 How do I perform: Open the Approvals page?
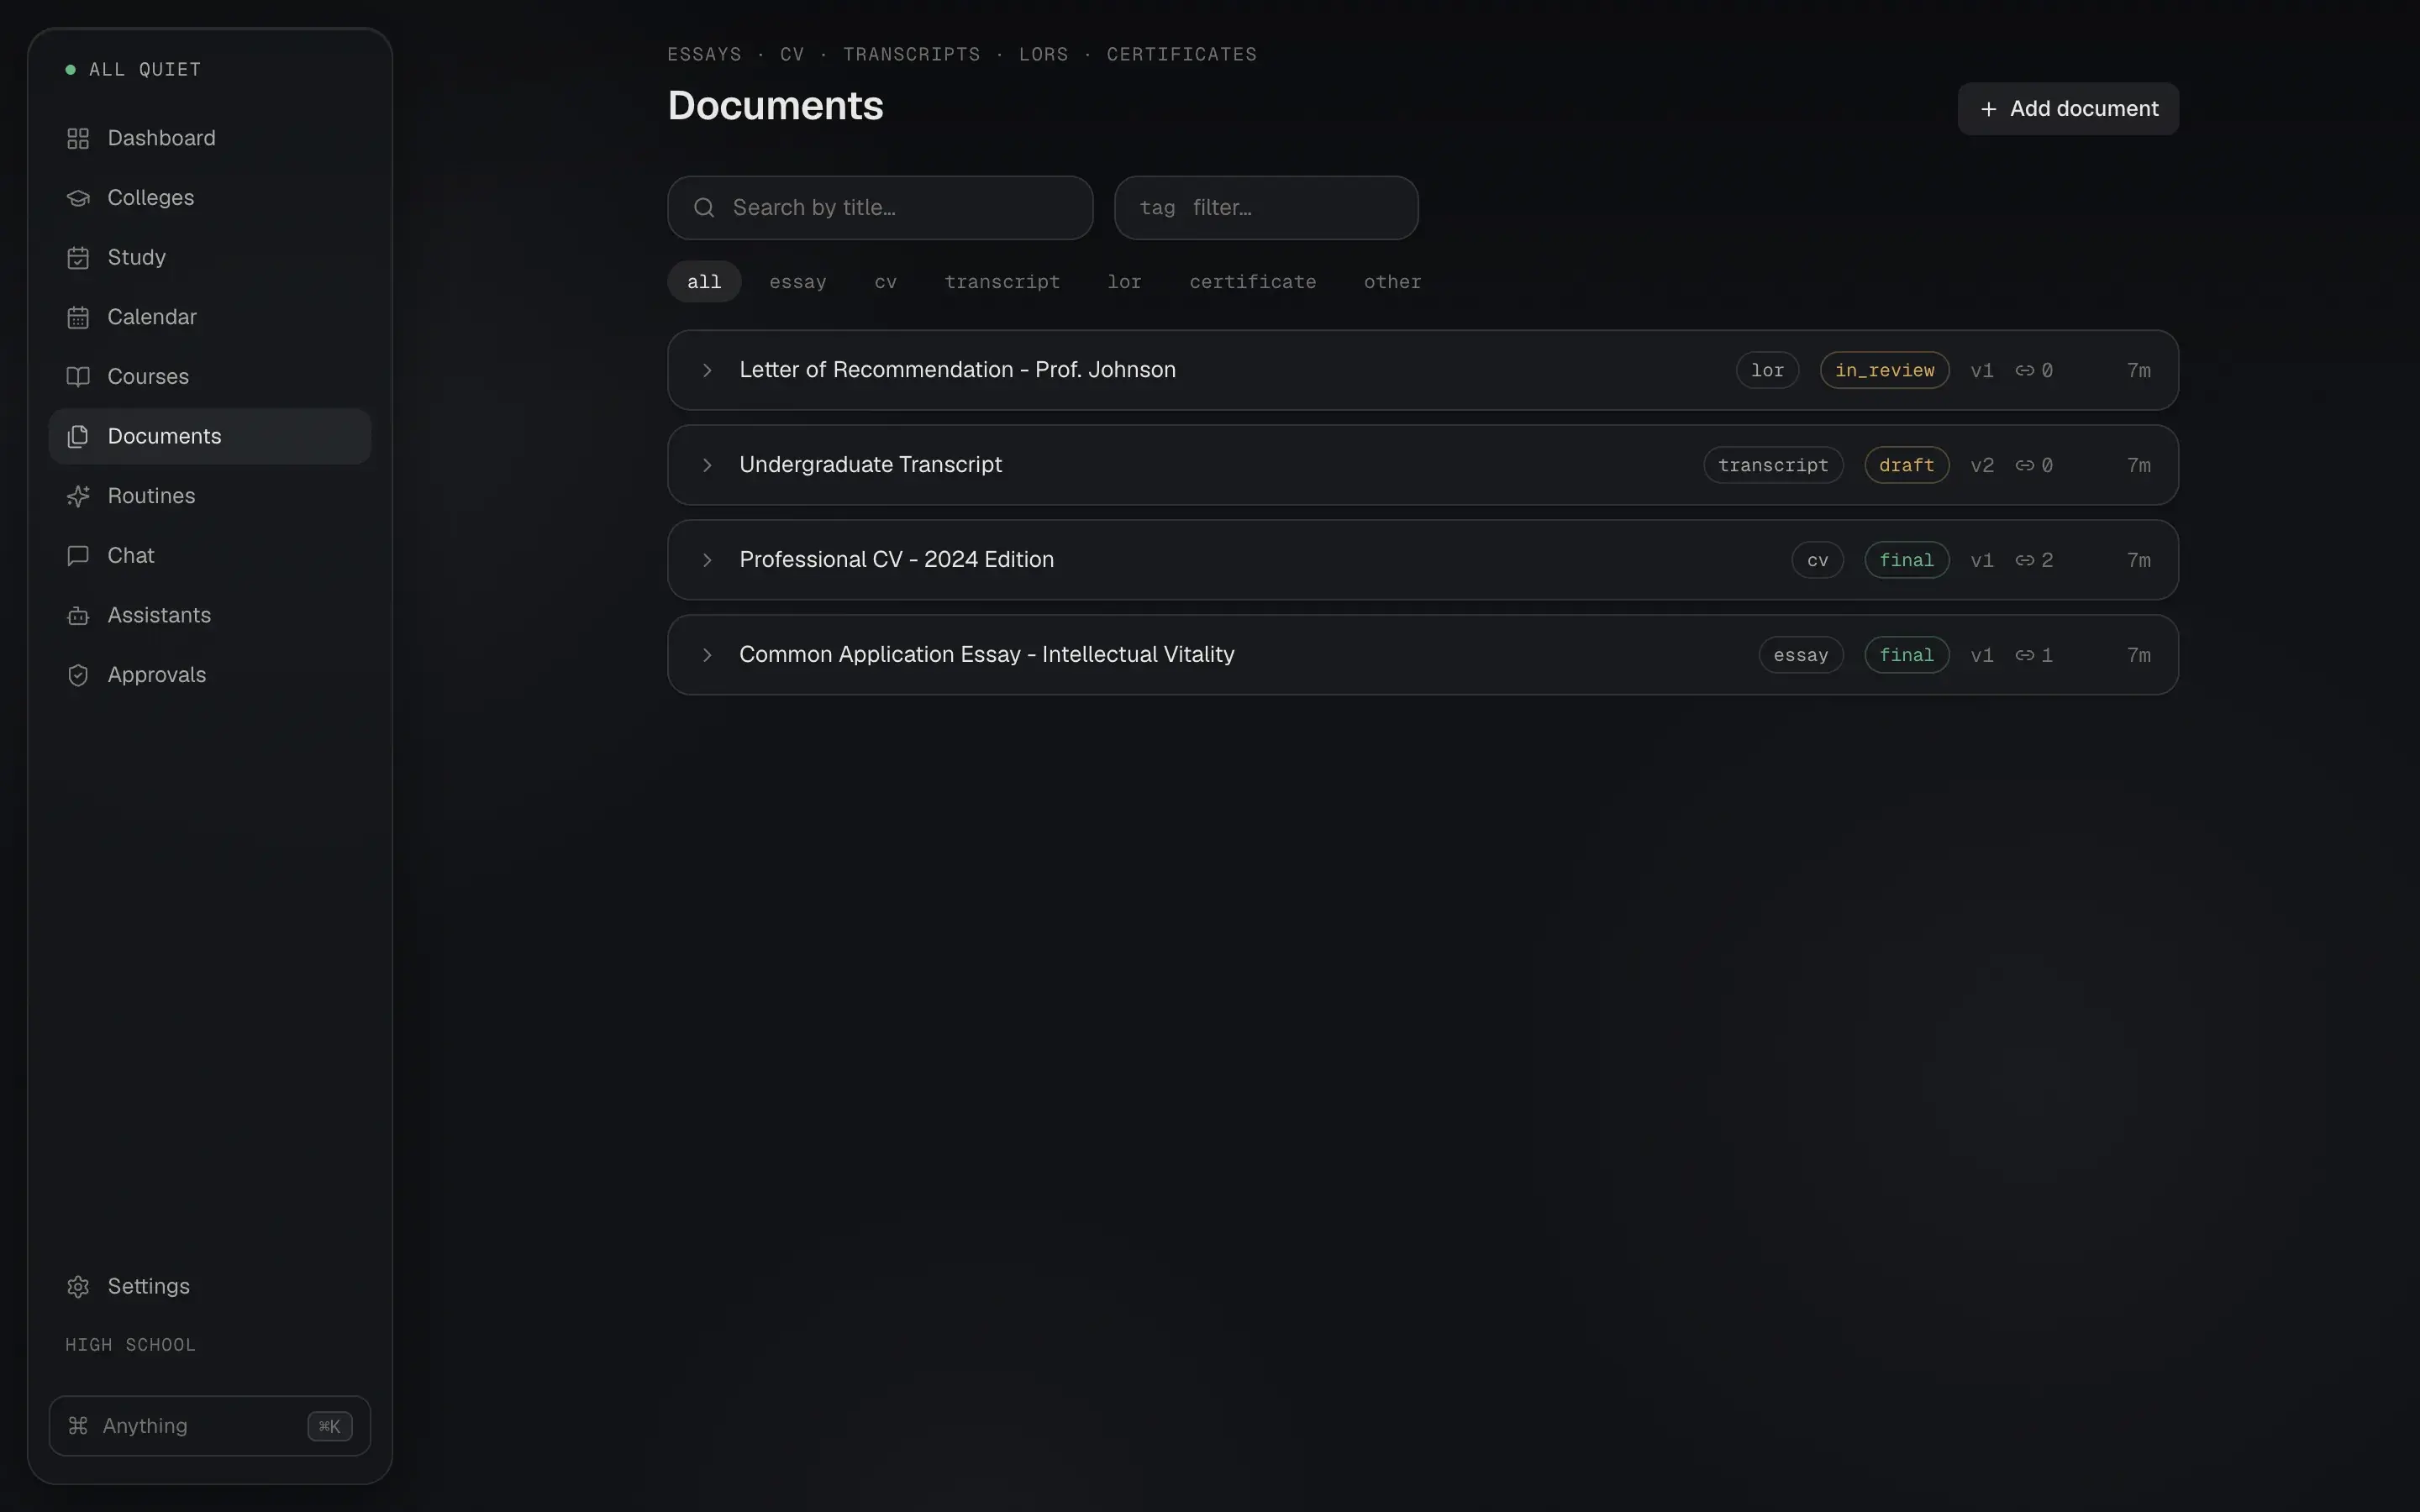[210, 675]
